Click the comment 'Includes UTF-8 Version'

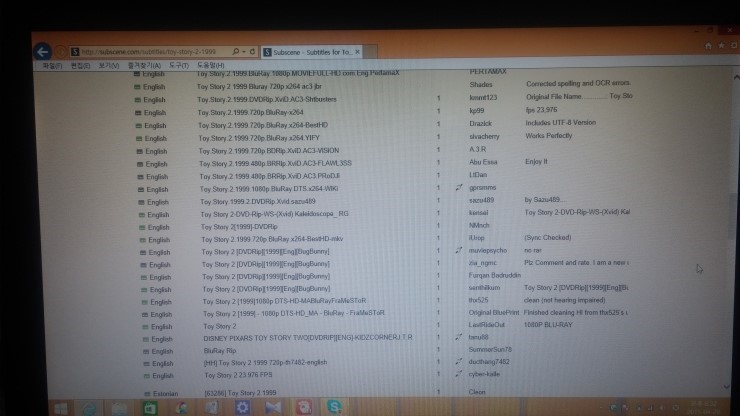tap(561, 123)
